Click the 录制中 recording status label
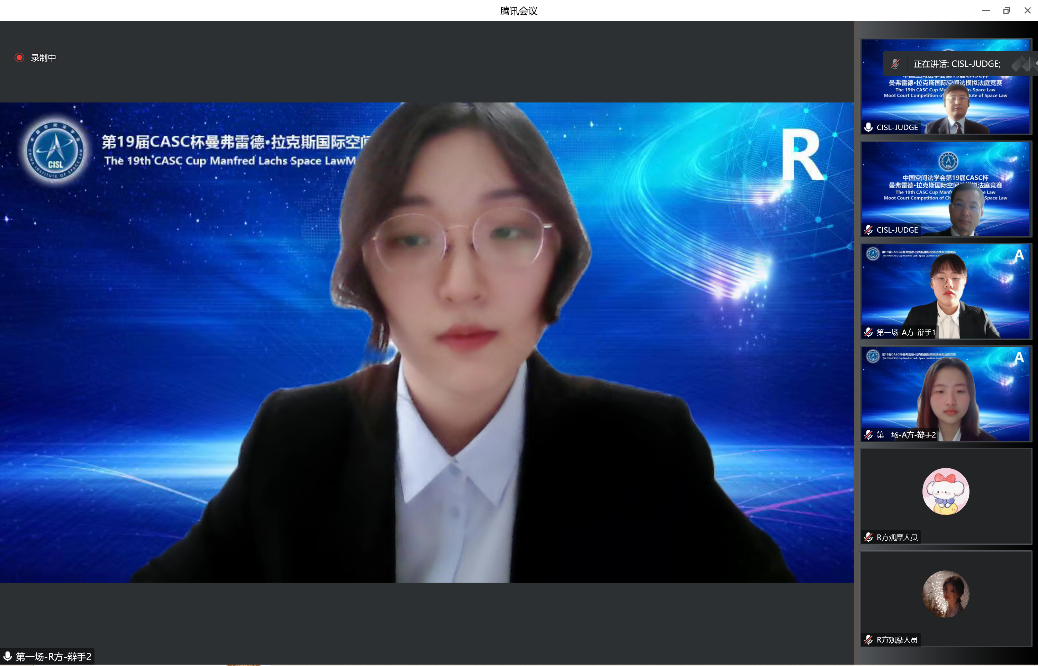The width and height of the screenshot is (1038, 666). point(43,58)
